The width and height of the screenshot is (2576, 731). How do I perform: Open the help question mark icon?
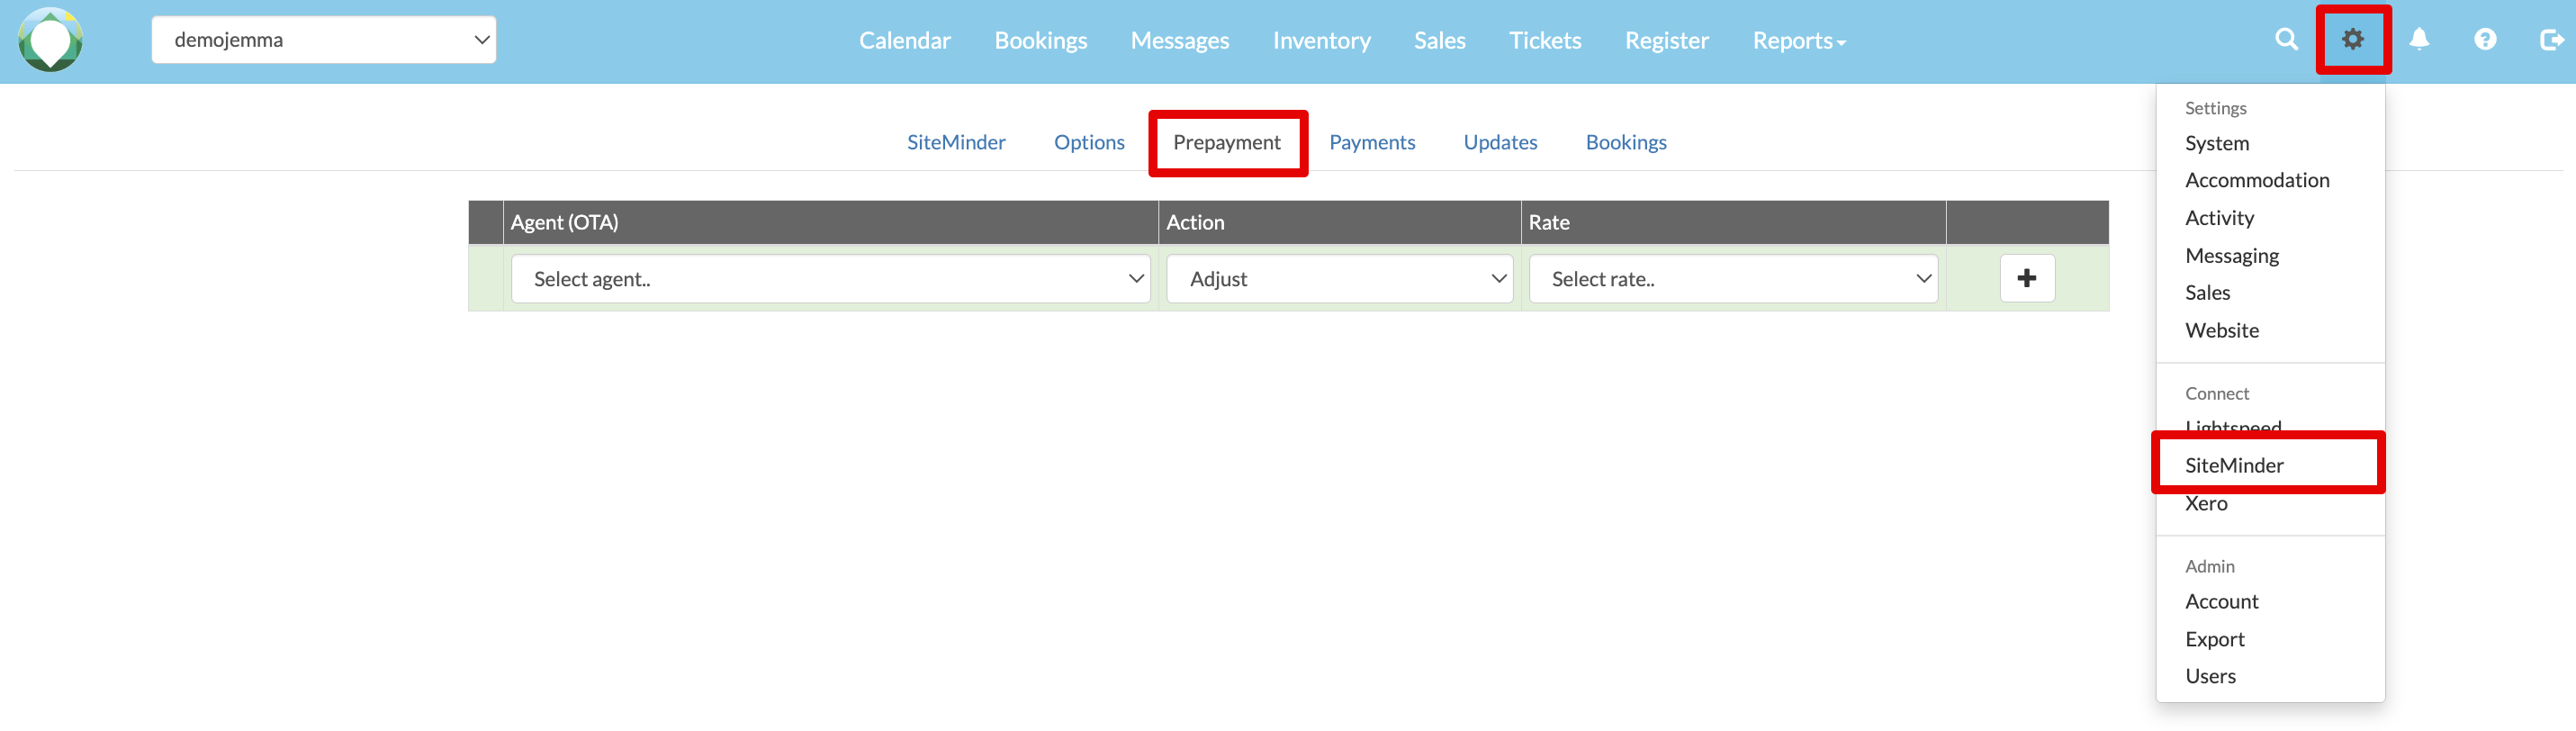pyautogui.click(x=2485, y=39)
